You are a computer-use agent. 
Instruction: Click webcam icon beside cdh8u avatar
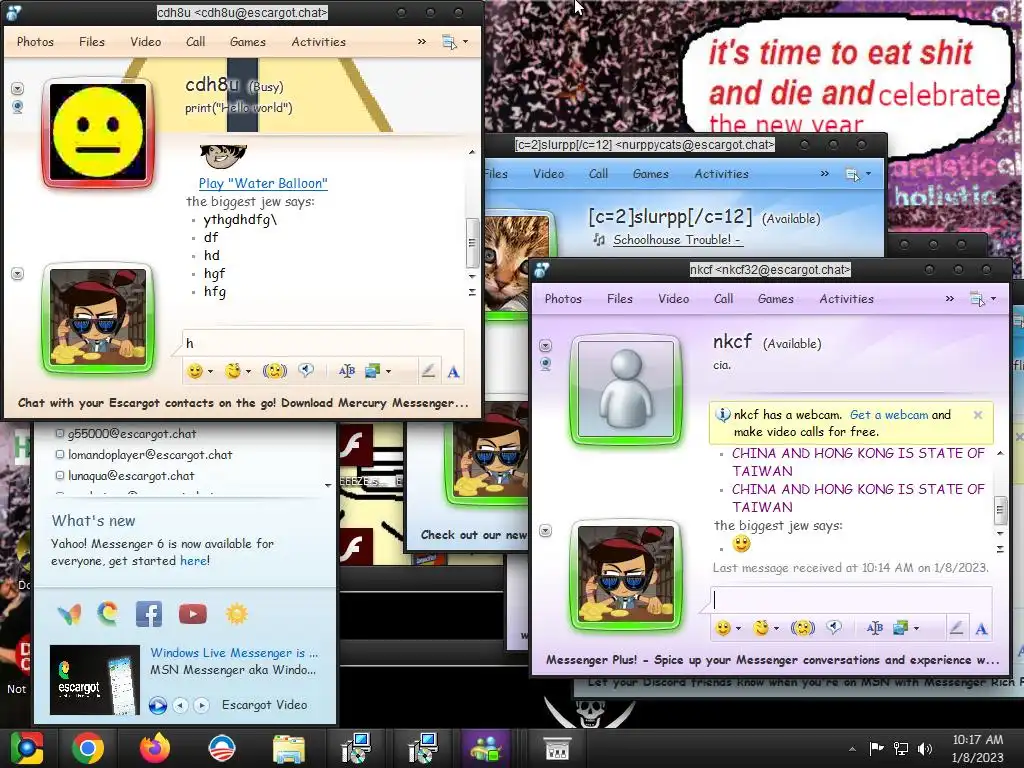18,106
